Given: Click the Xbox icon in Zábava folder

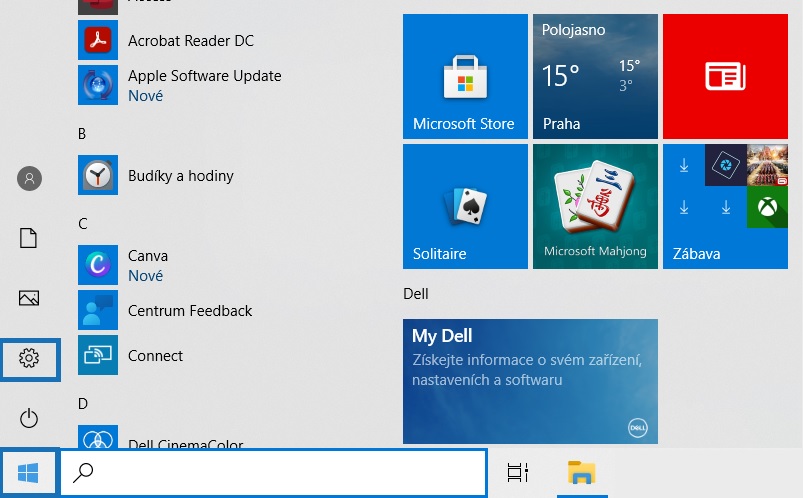Looking at the screenshot, I should tap(767, 207).
